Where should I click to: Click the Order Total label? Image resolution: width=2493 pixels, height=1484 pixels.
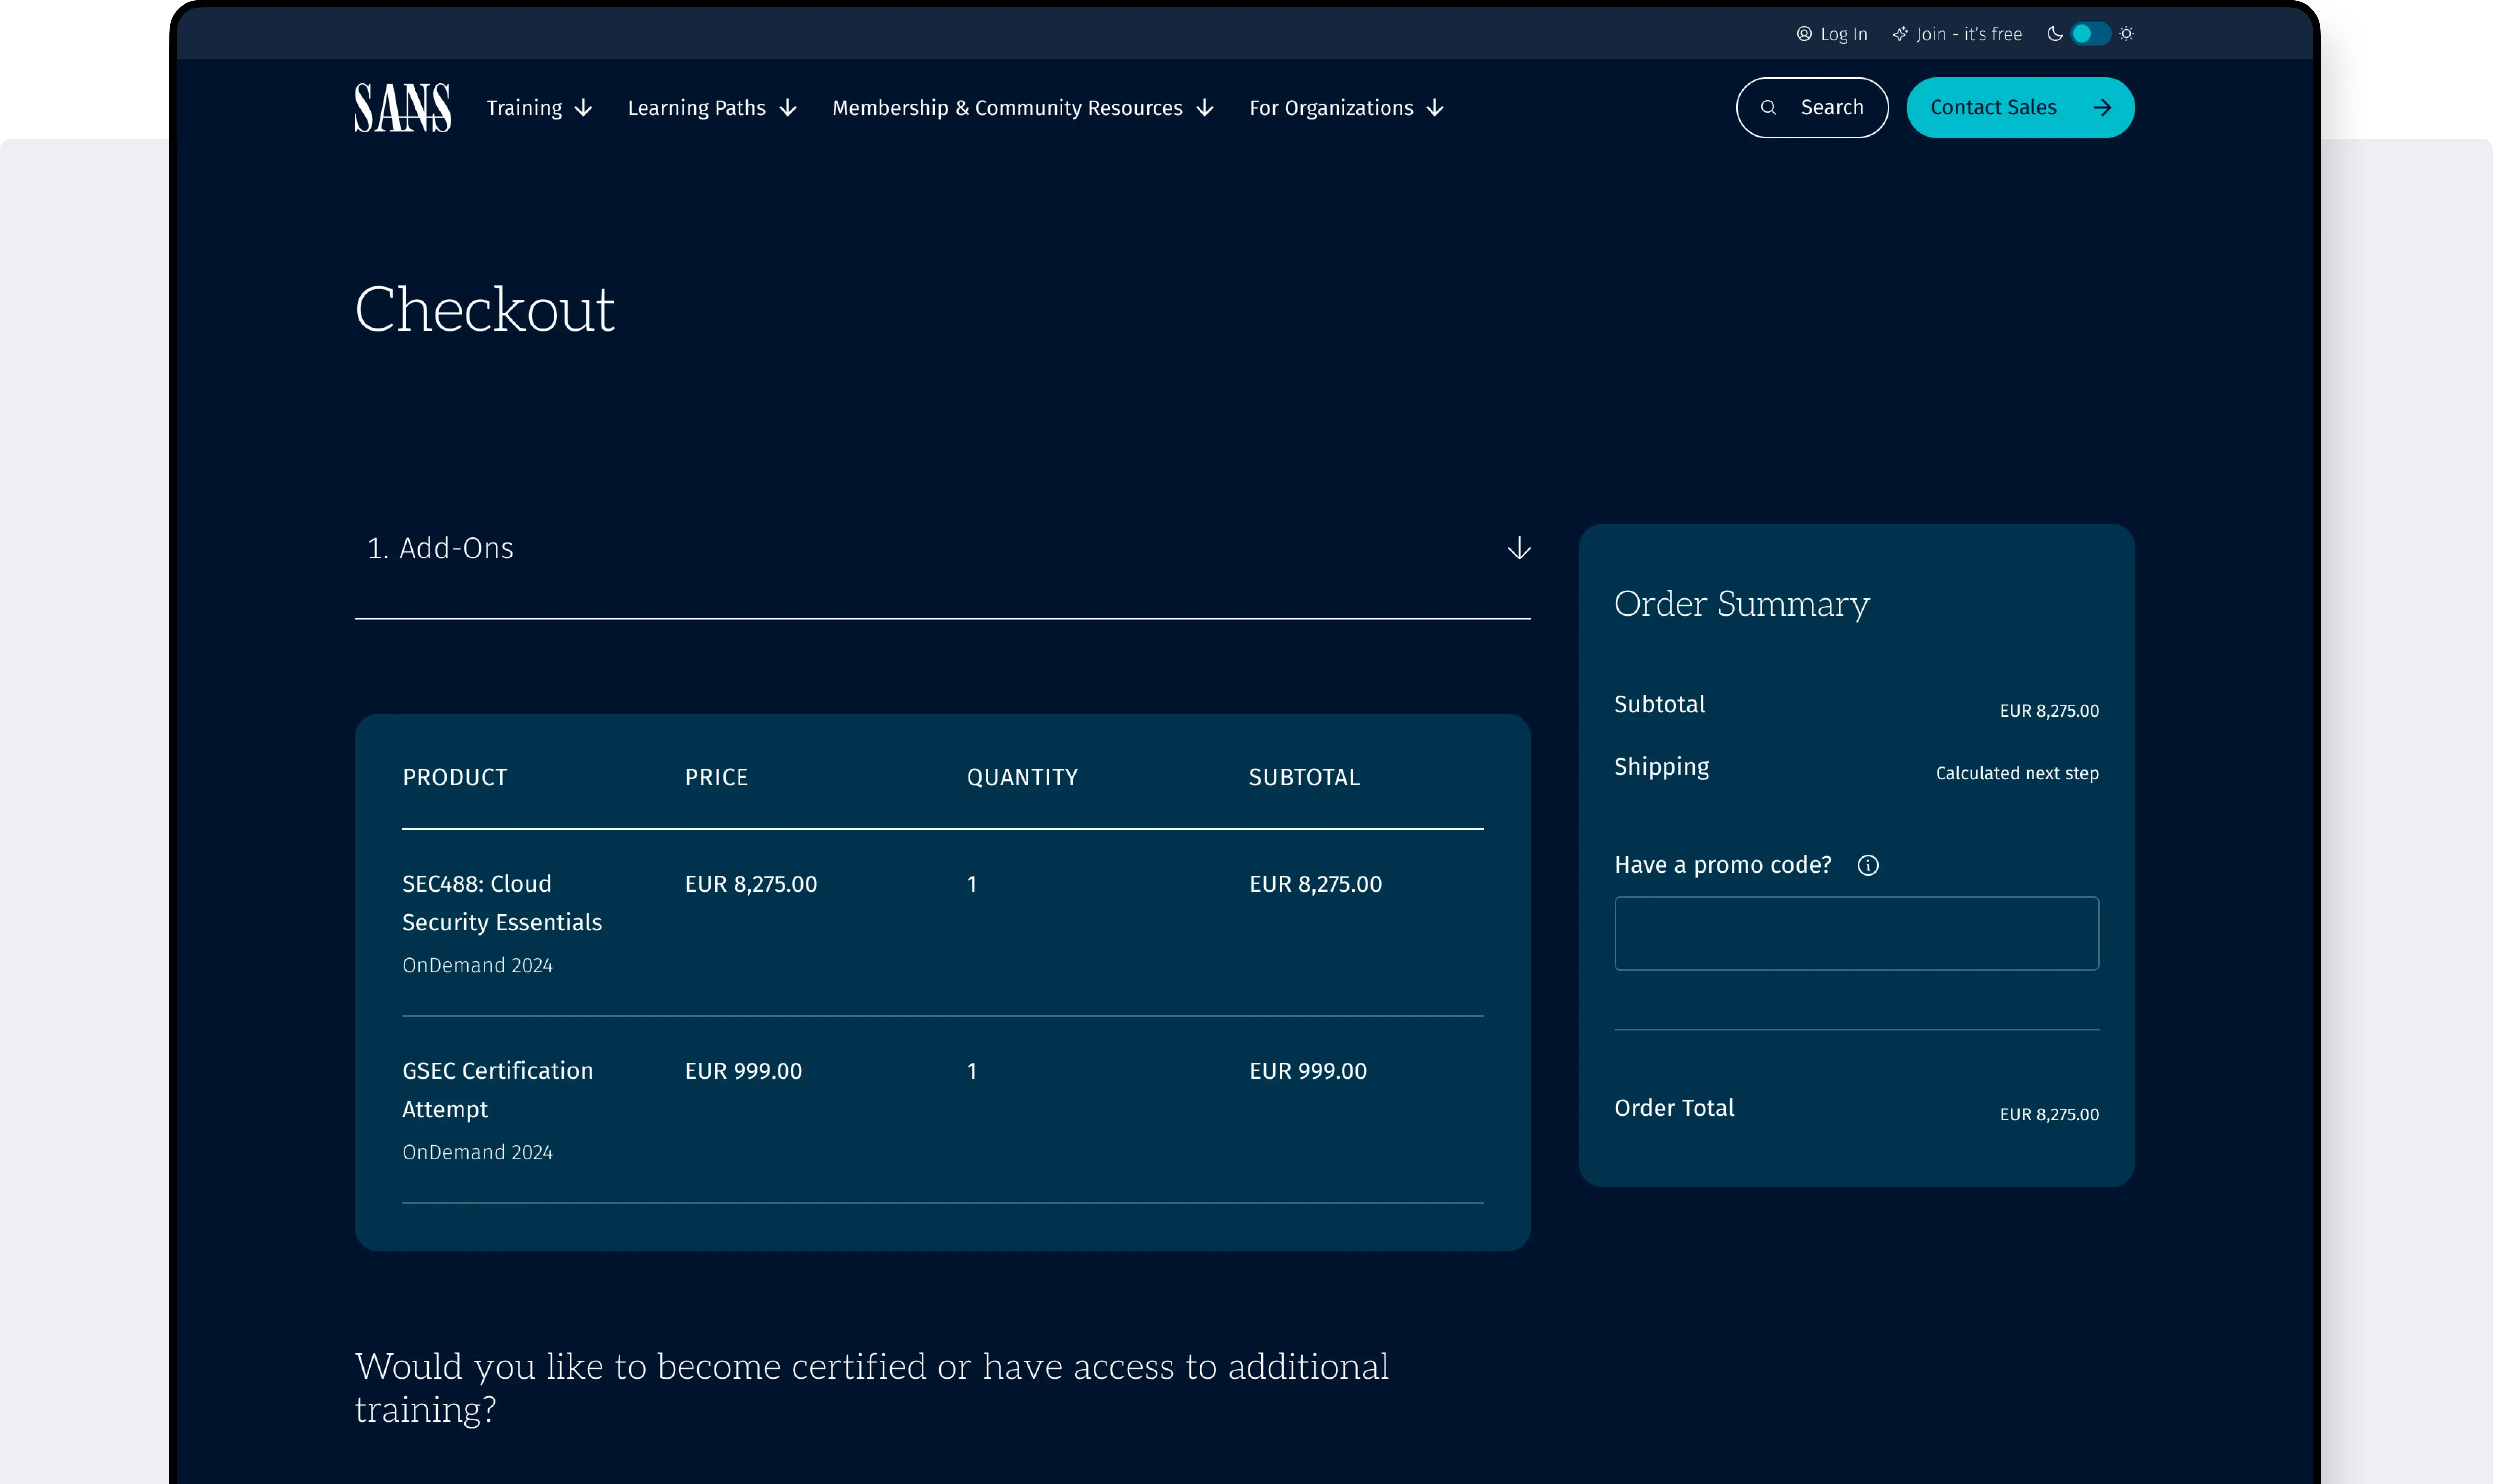1674,1108
